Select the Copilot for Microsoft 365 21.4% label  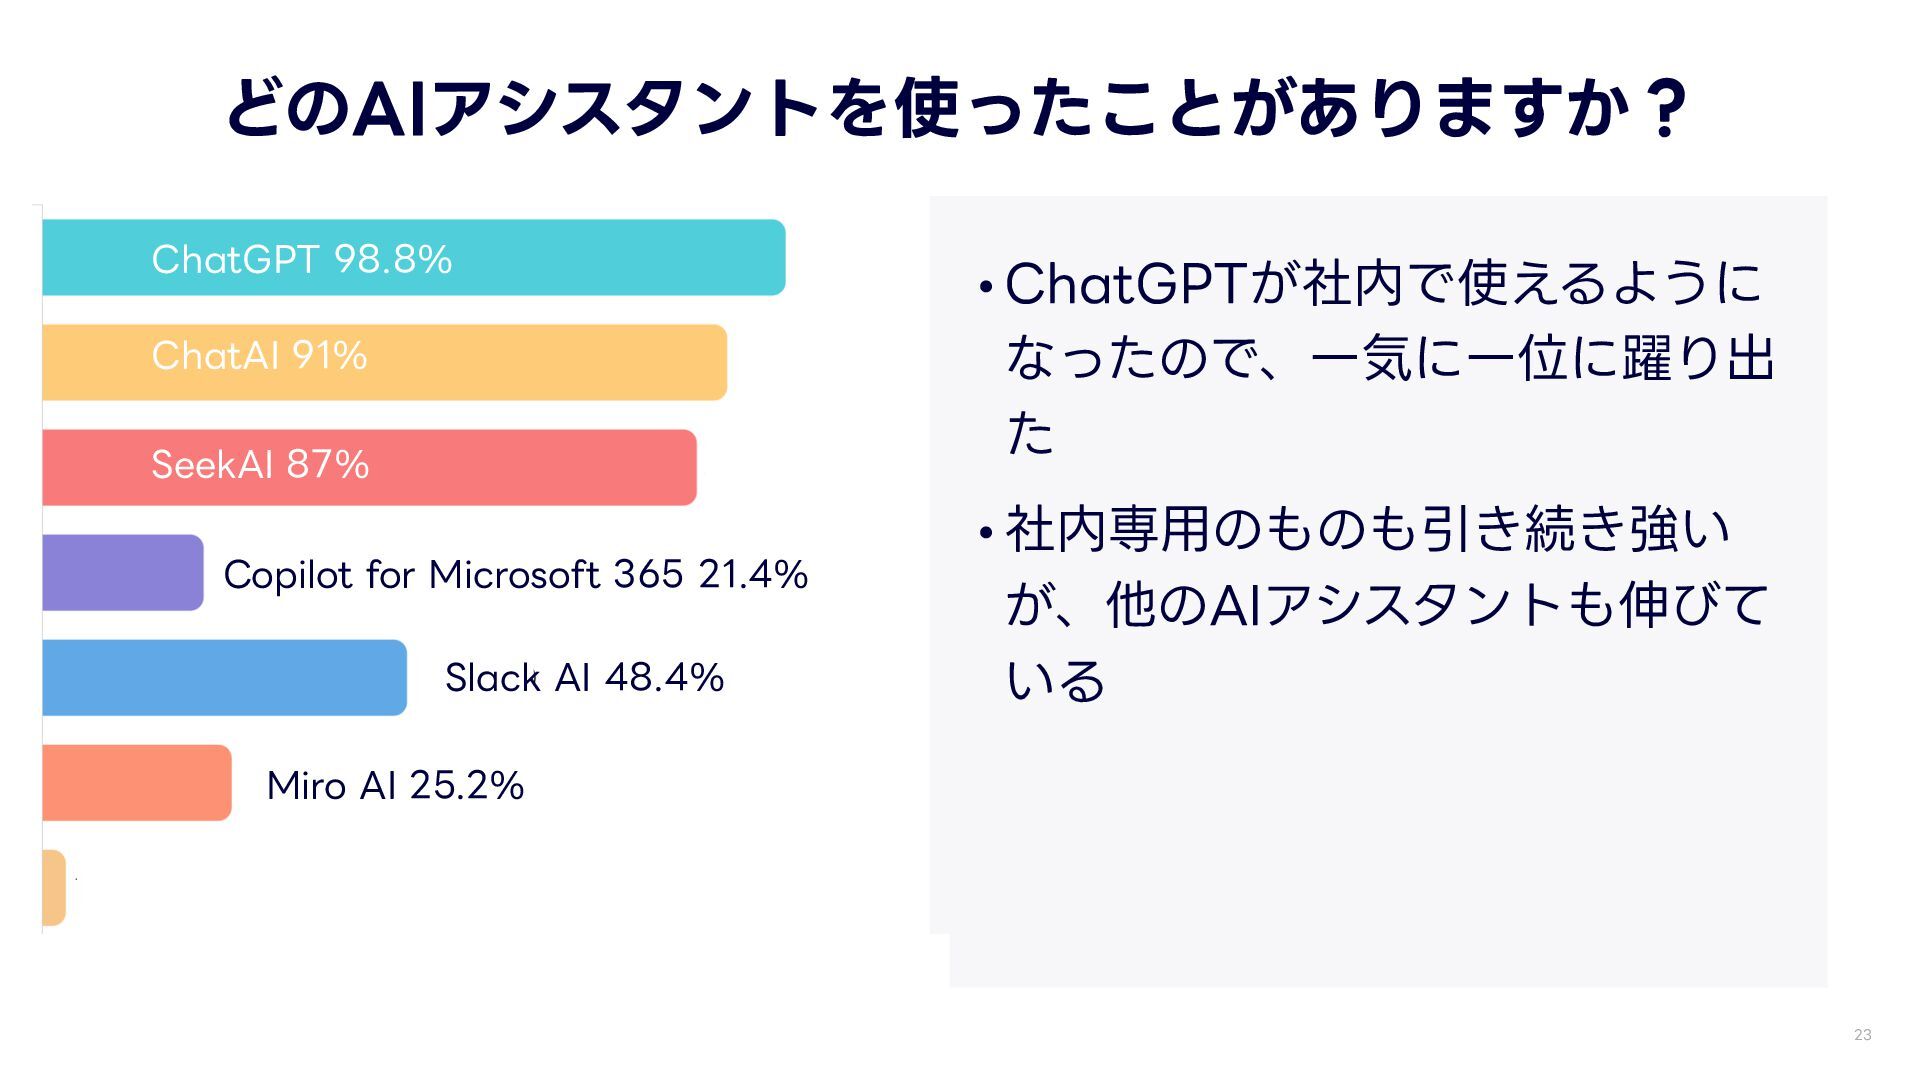click(x=515, y=575)
